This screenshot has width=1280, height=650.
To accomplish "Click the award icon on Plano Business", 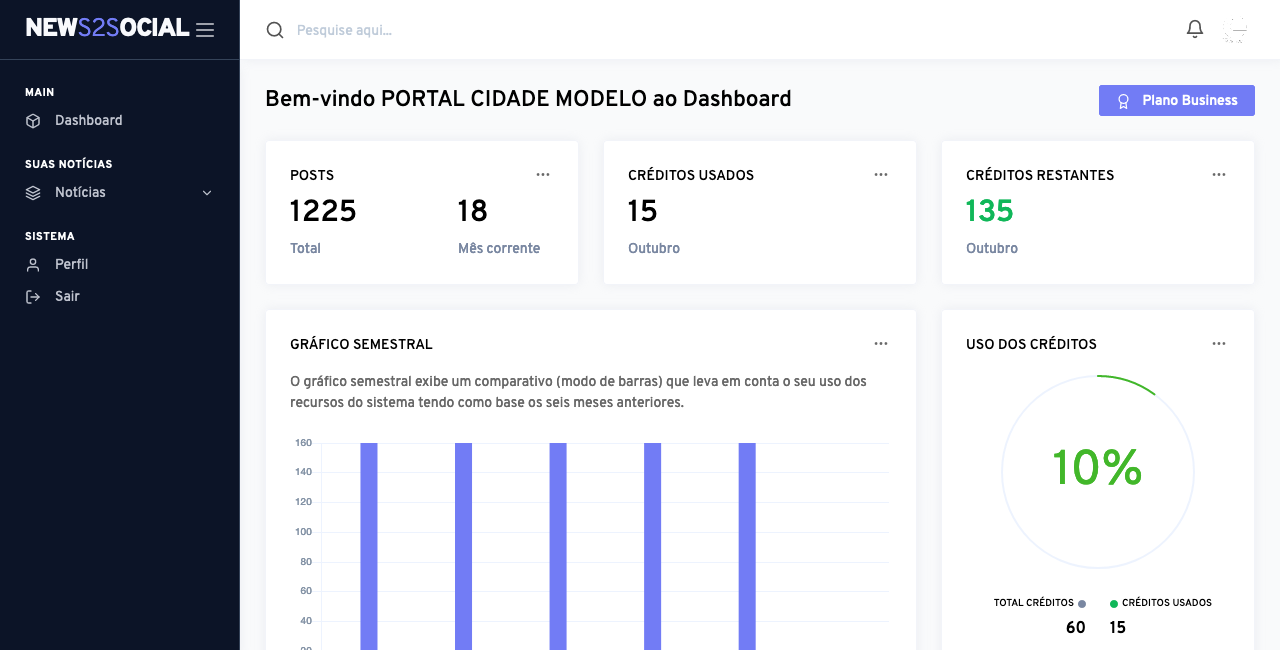I will (x=1123, y=101).
